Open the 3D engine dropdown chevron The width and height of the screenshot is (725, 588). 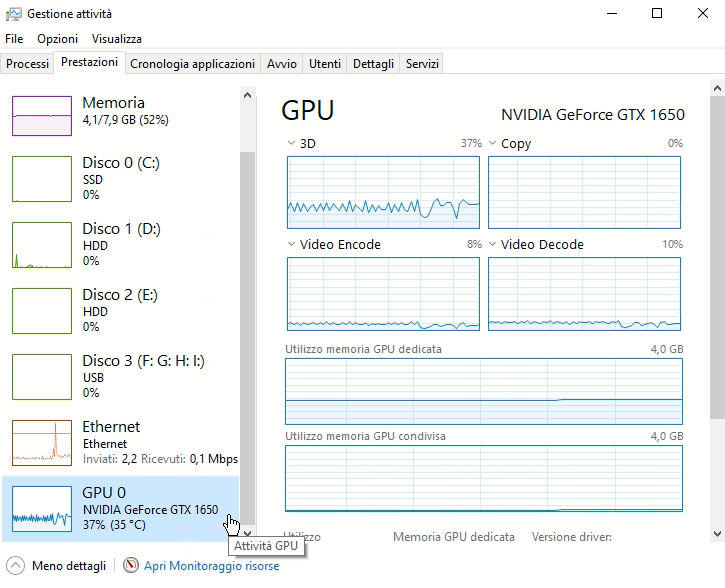pos(291,143)
